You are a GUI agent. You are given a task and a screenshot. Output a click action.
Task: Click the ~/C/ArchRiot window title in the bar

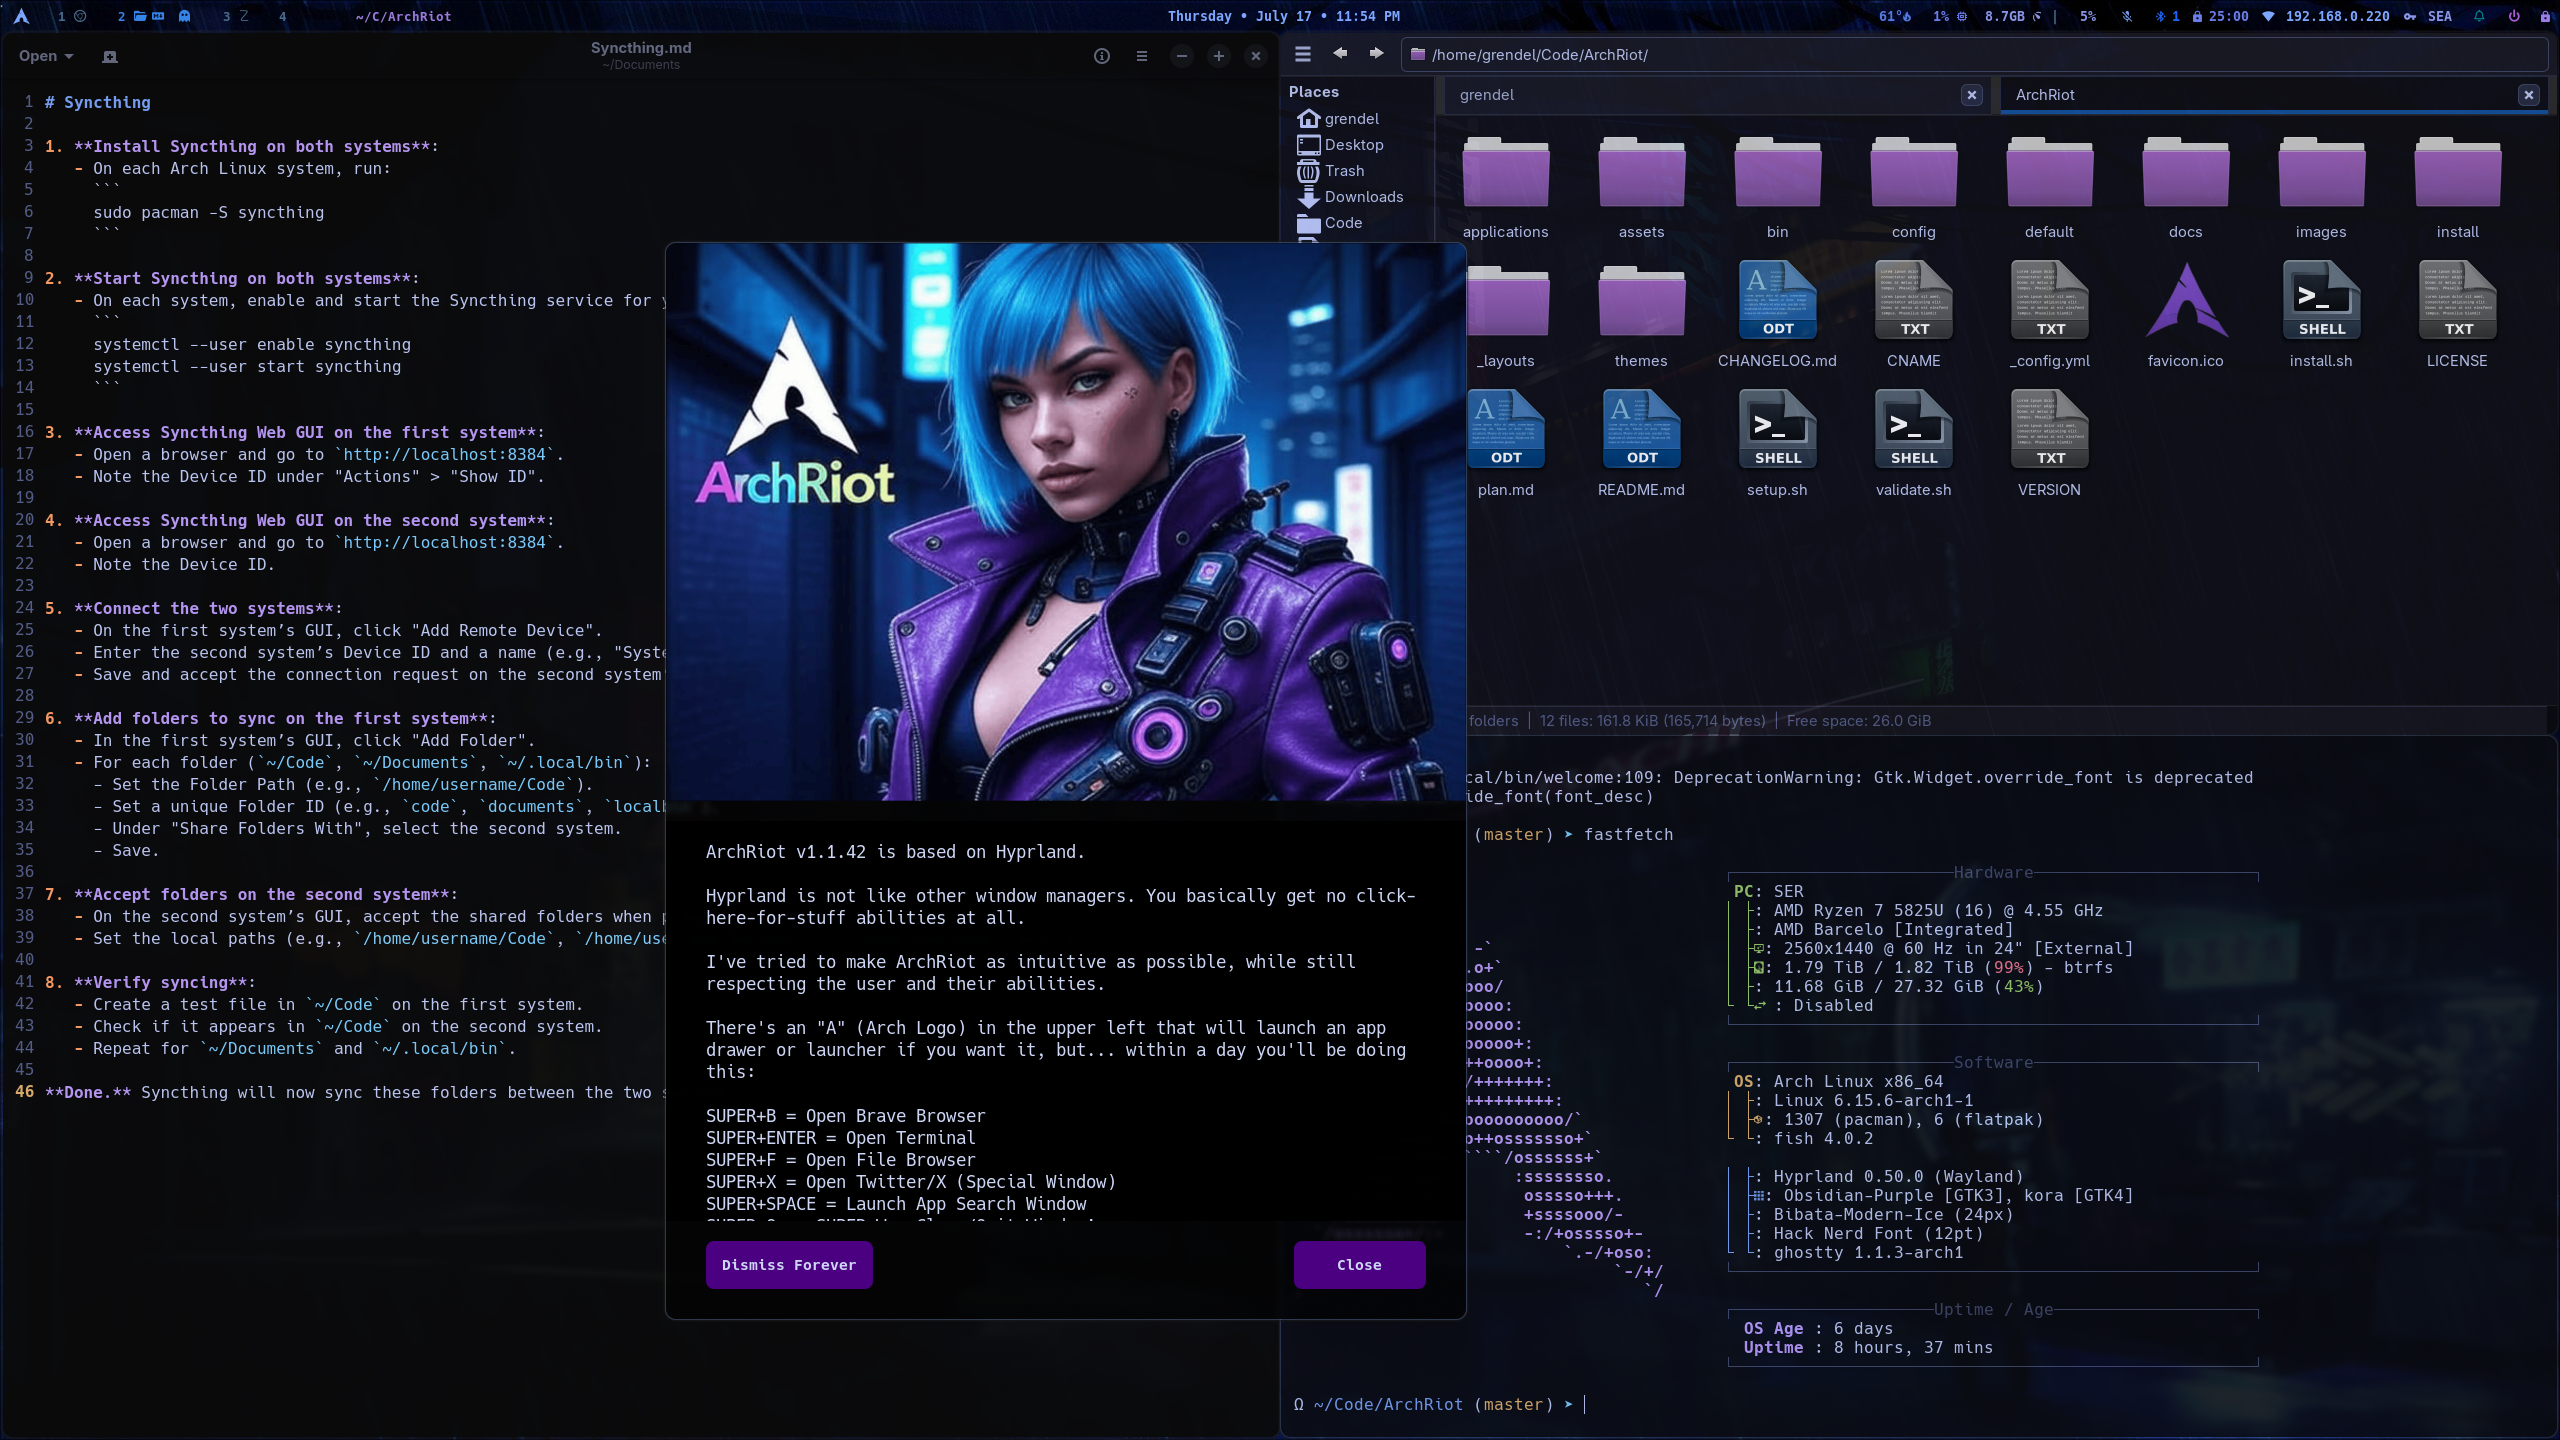click(403, 16)
